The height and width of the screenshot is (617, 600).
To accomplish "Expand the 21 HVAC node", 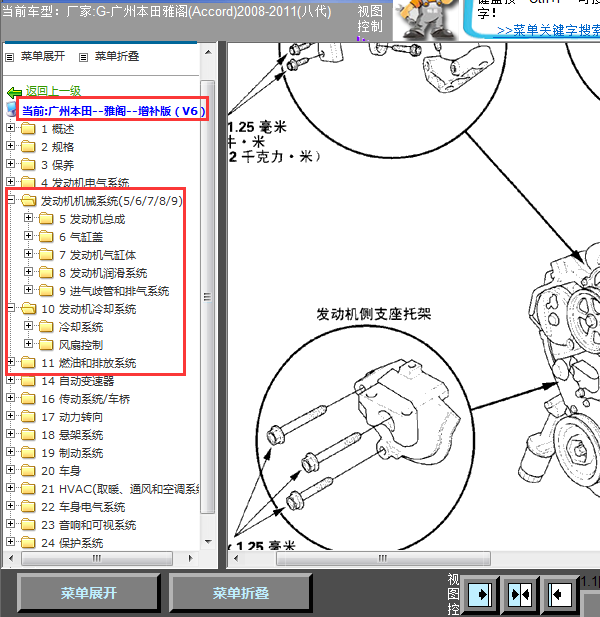I will pyautogui.click(x=11, y=488).
